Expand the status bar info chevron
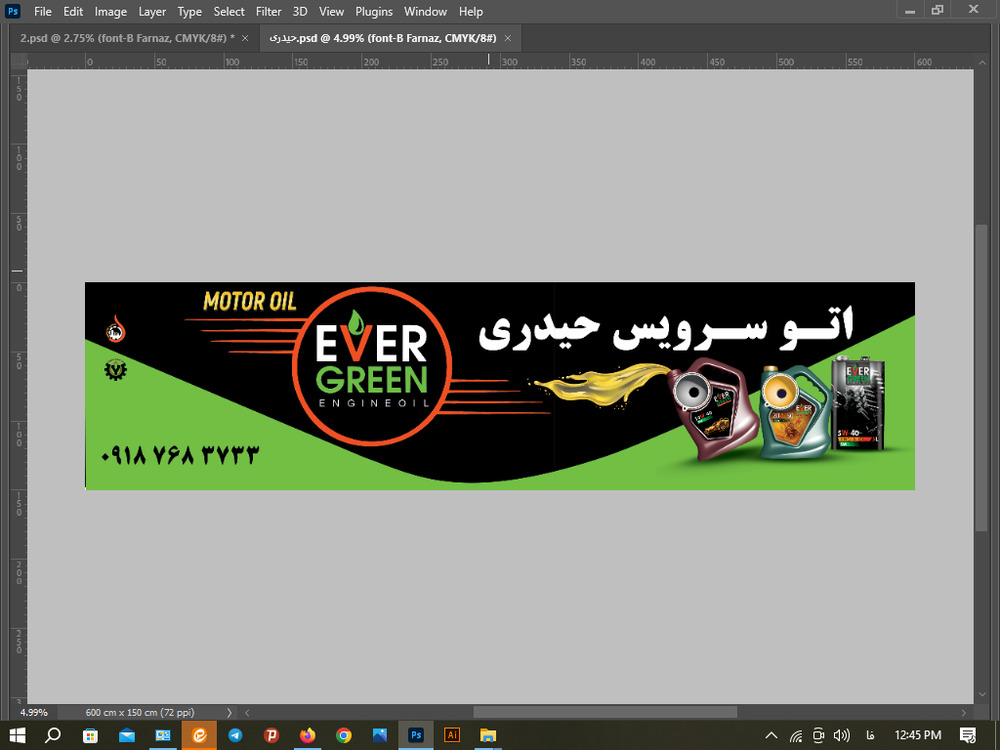The height and width of the screenshot is (750, 1000). 230,712
